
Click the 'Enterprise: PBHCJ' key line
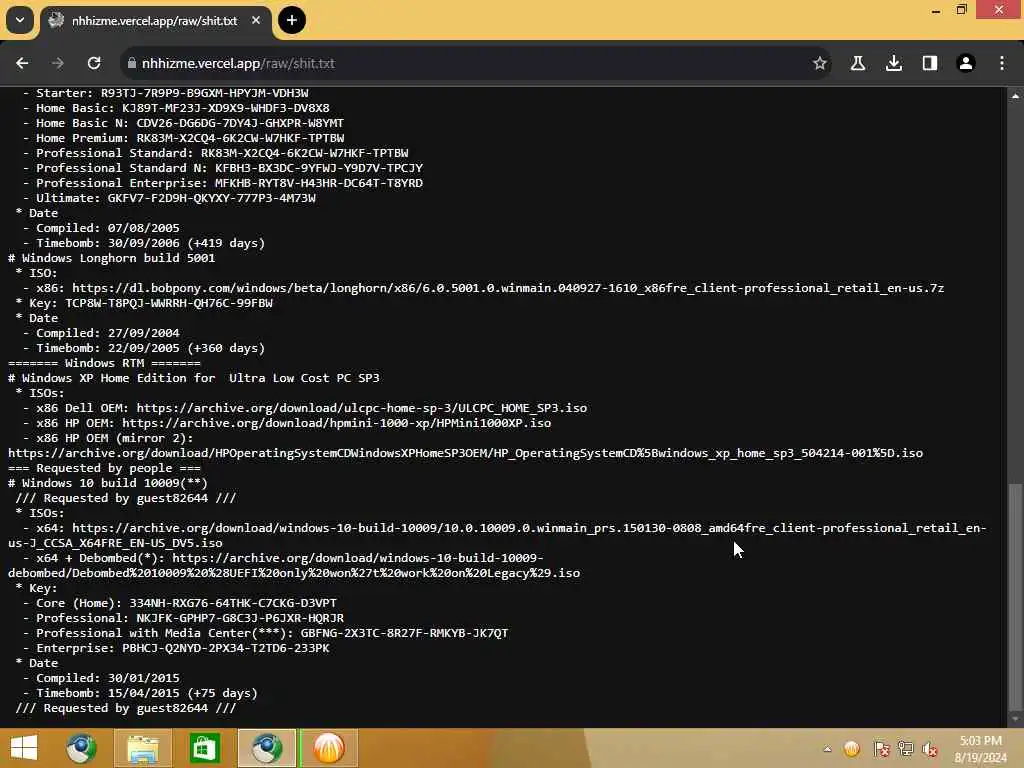click(176, 648)
